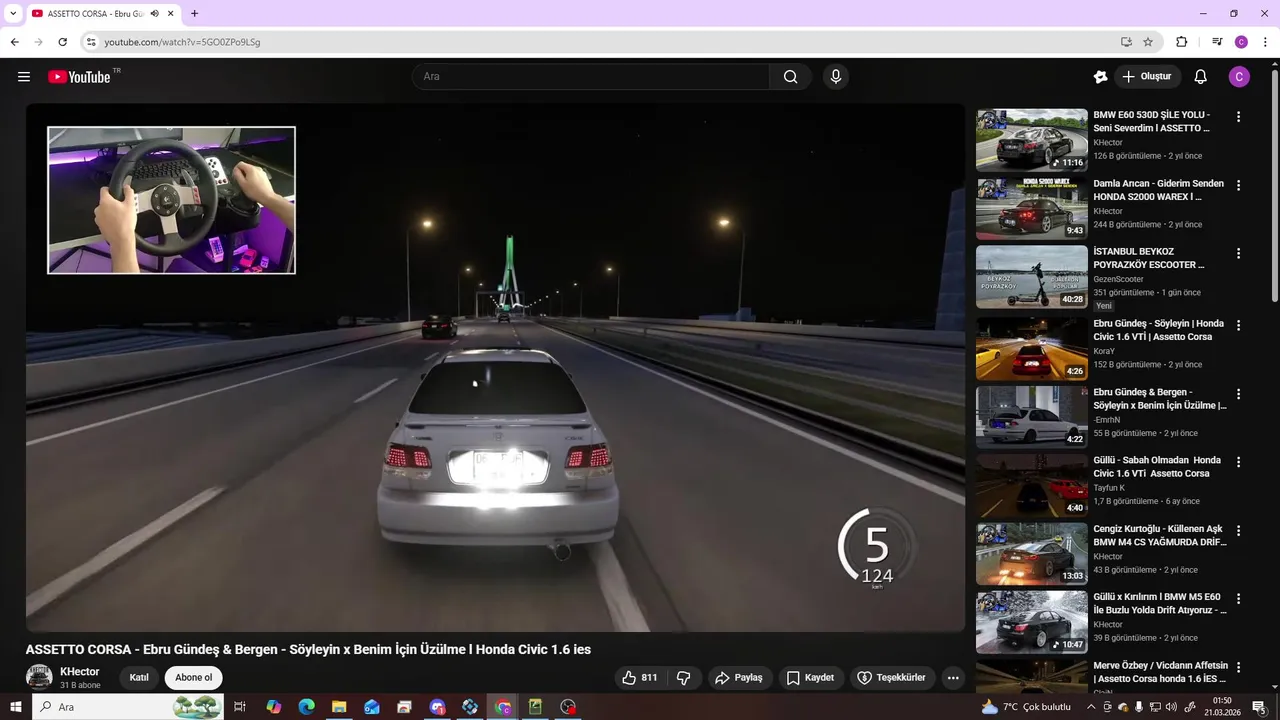Screen dimensions: 1280x720
Task: Reload the page
Action: point(62,42)
